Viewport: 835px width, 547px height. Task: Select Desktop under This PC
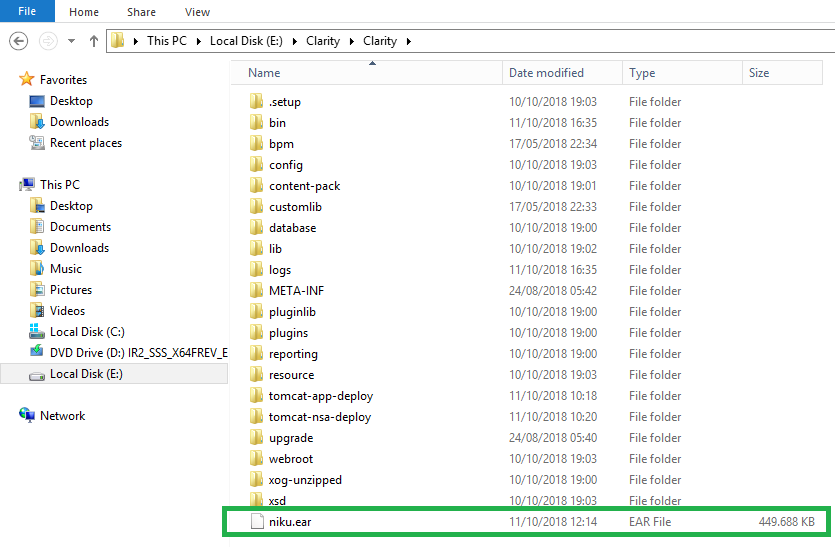pyautogui.click(x=71, y=206)
